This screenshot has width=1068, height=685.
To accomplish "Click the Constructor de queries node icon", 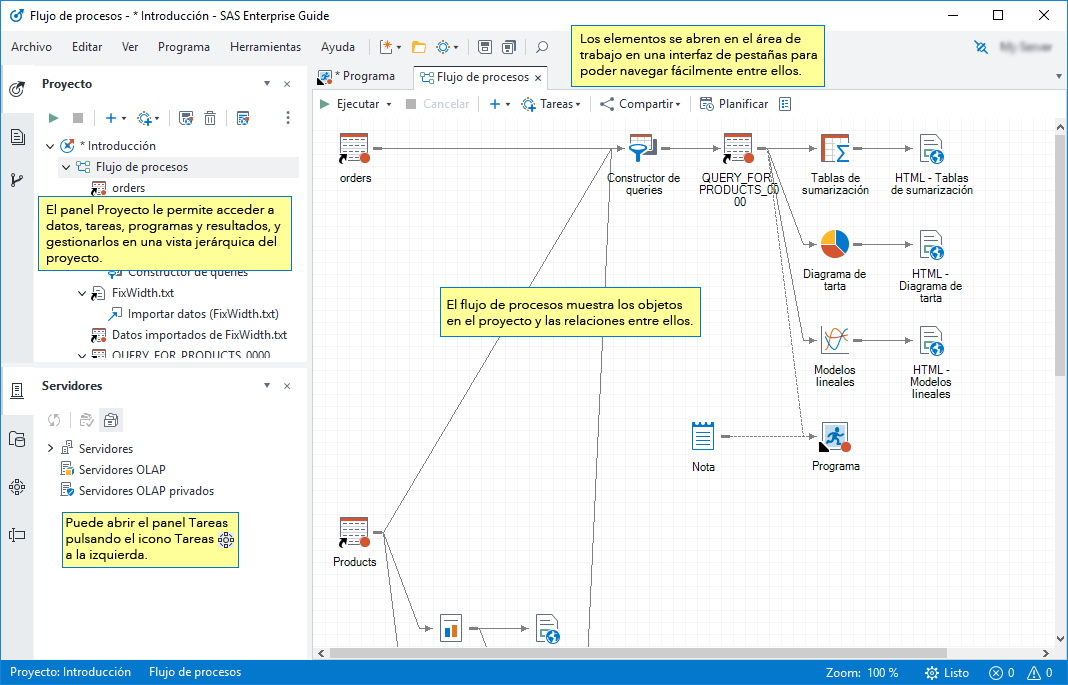I will coord(641,149).
